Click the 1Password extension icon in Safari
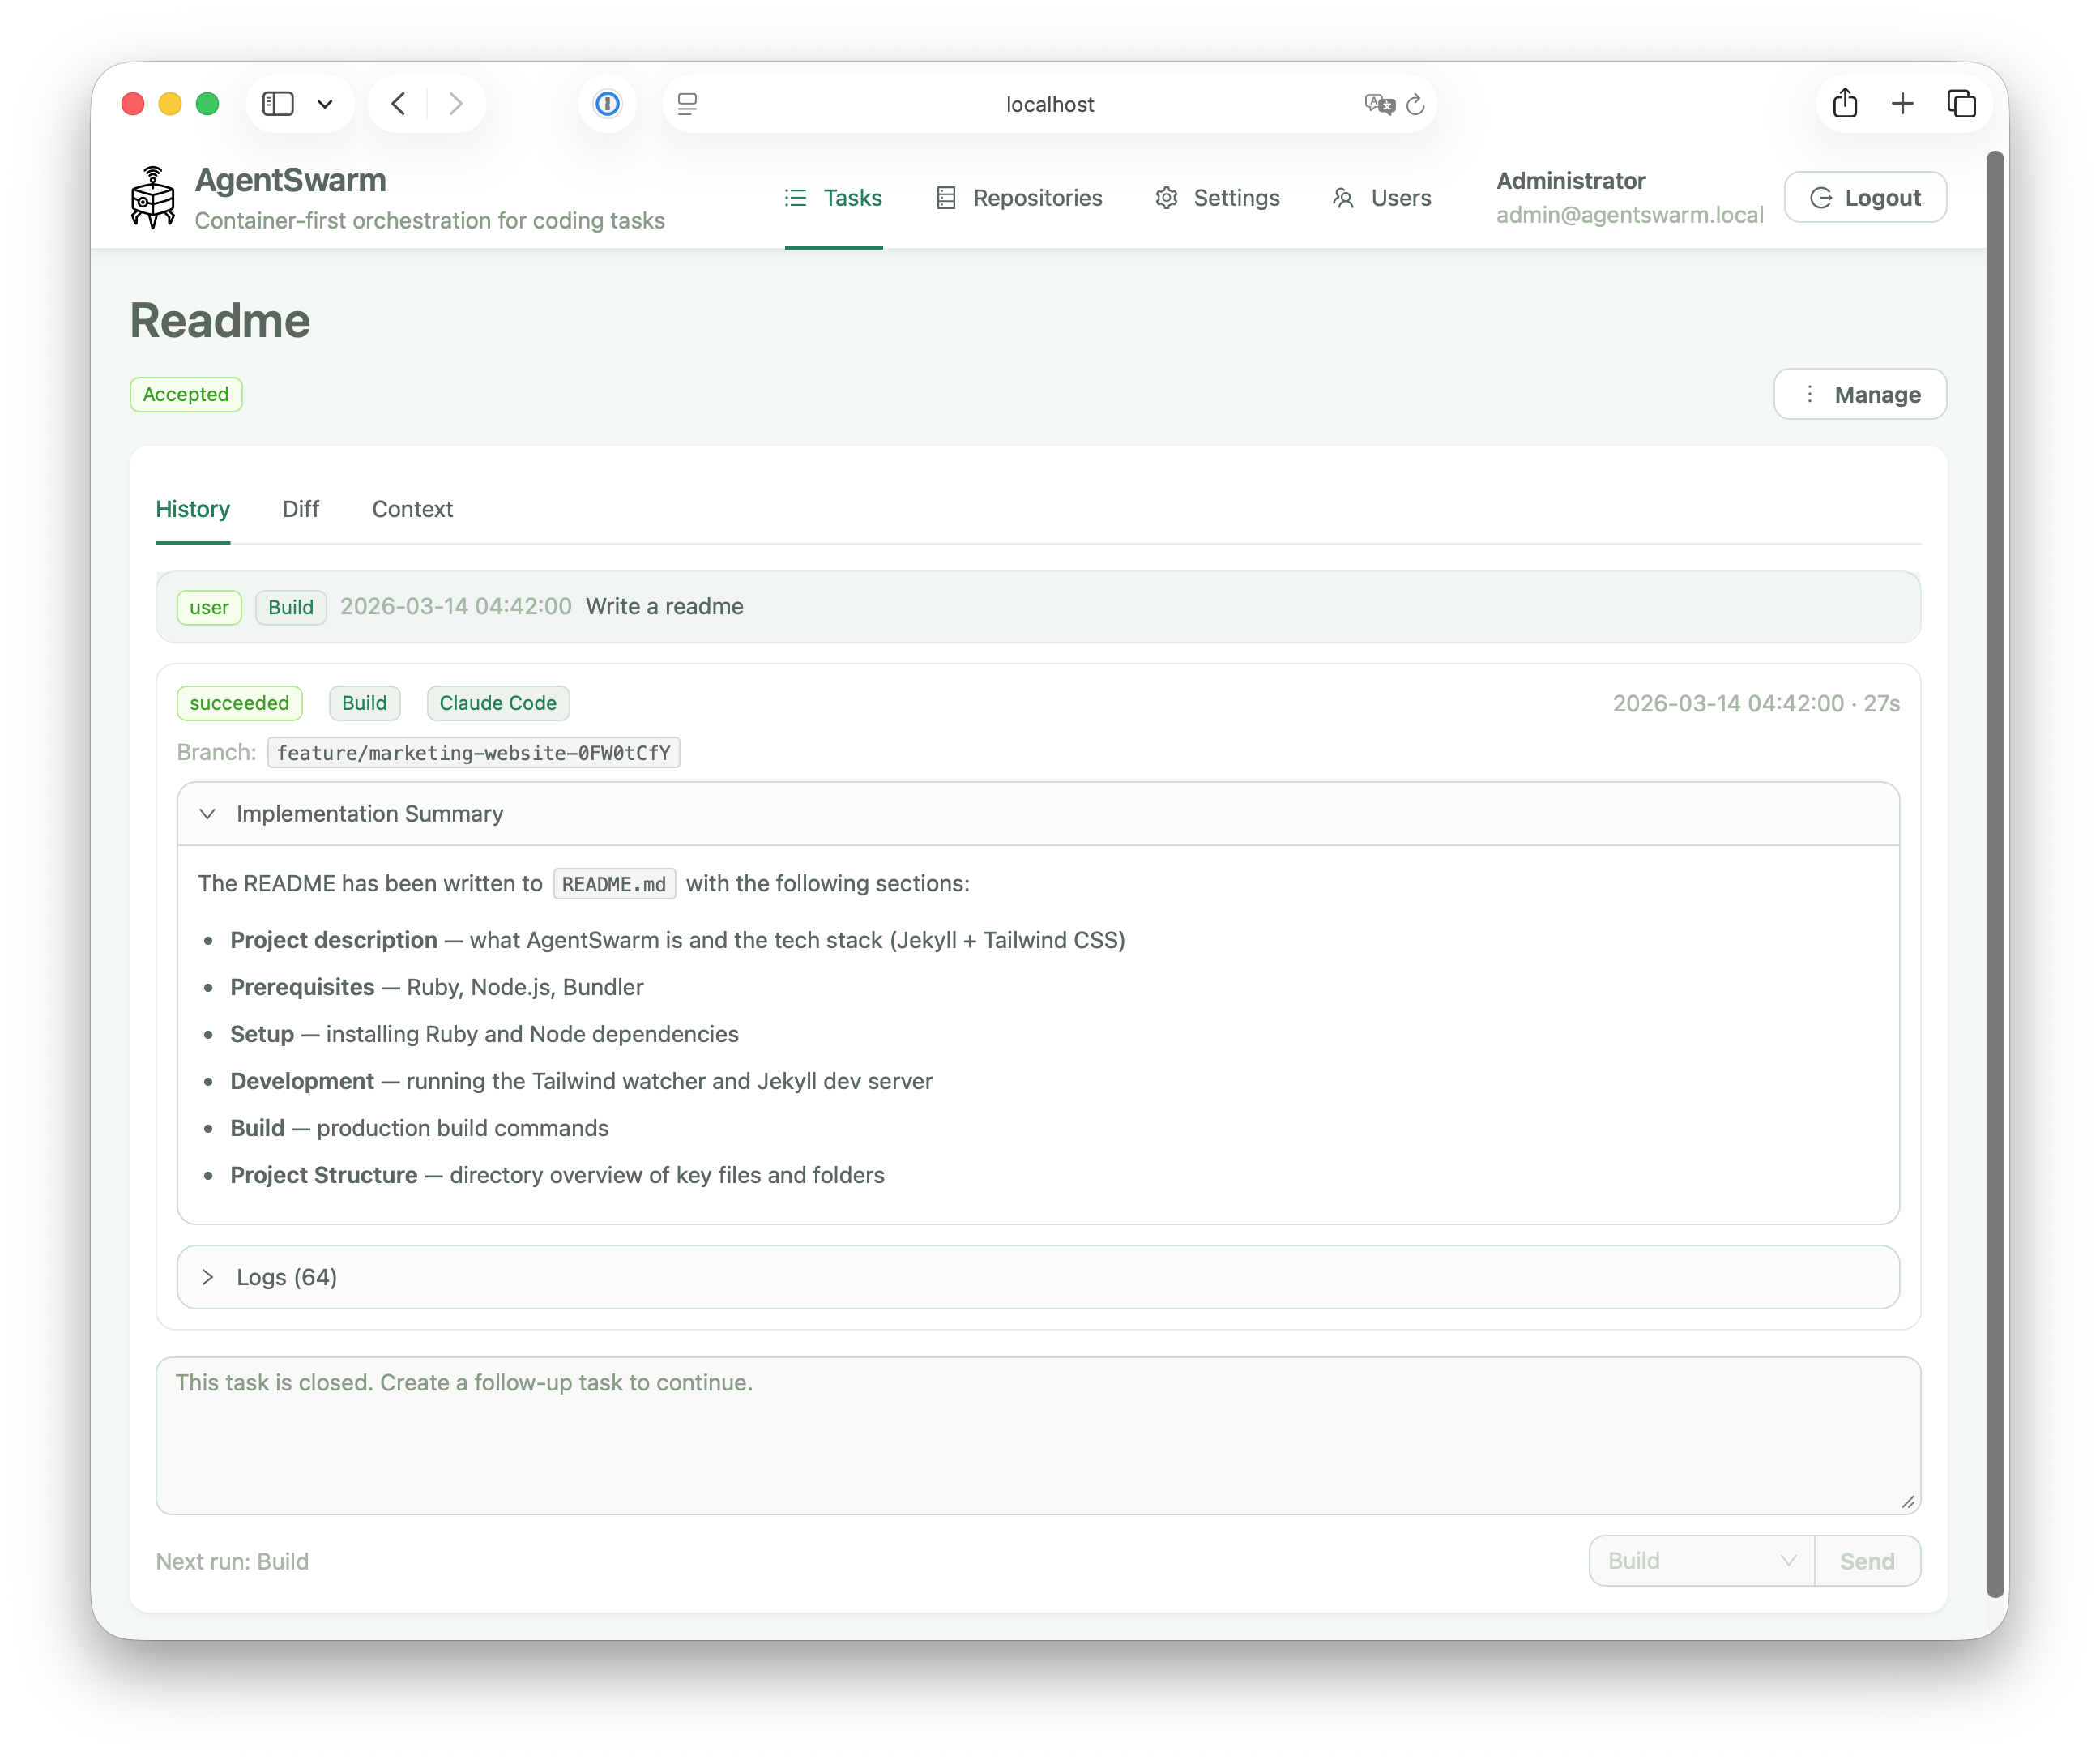 pyautogui.click(x=607, y=103)
